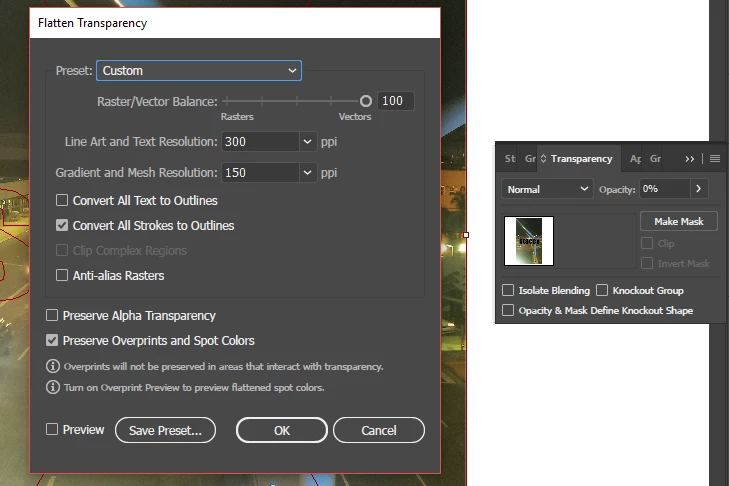Expand hidden panel tabs with double chevron
The image size is (729, 486).
click(689, 159)
